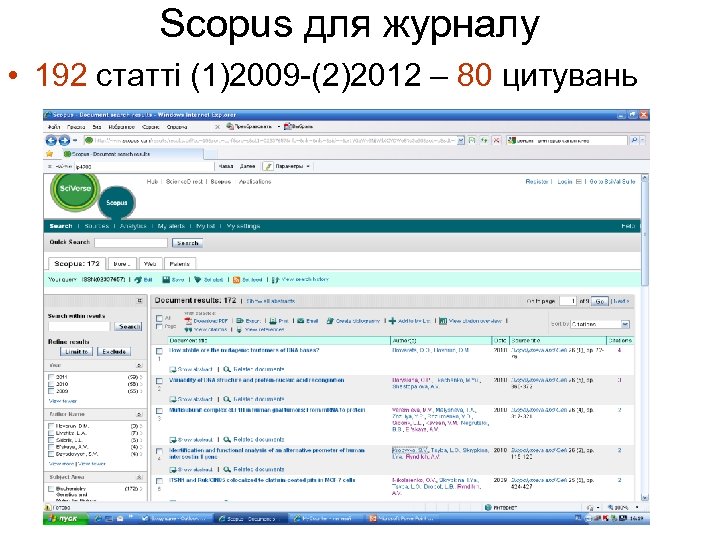This screenshot has width=720, height=540.
Task: Click the Refresh page icon in address bar
Action: (x=484, y=141)
